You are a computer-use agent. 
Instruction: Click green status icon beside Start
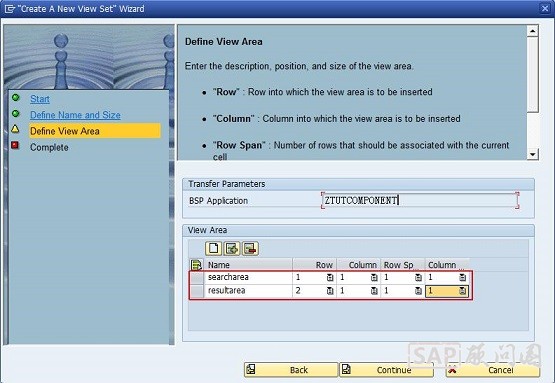[16, 97]
